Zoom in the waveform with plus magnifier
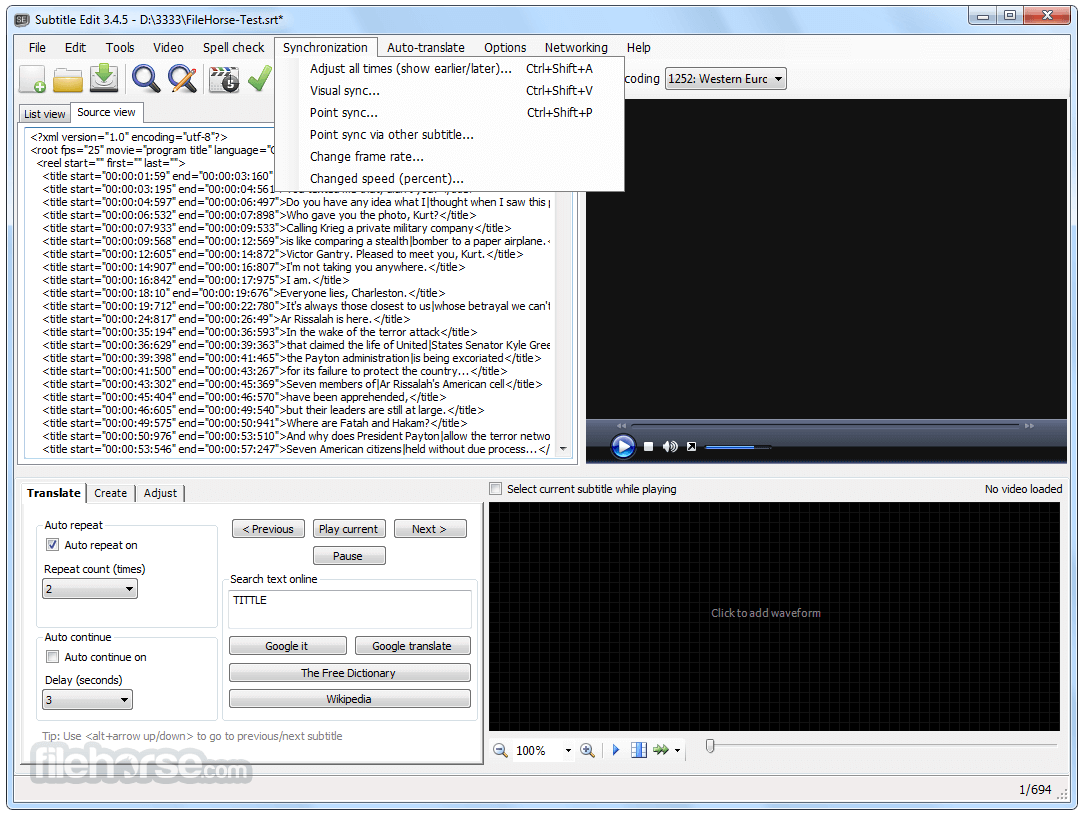The image size is (1083, 814). click(x=587, y=750)
